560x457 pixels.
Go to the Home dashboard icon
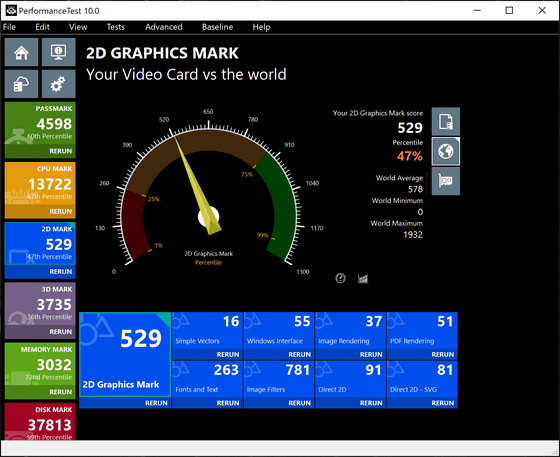coord(21,52)
